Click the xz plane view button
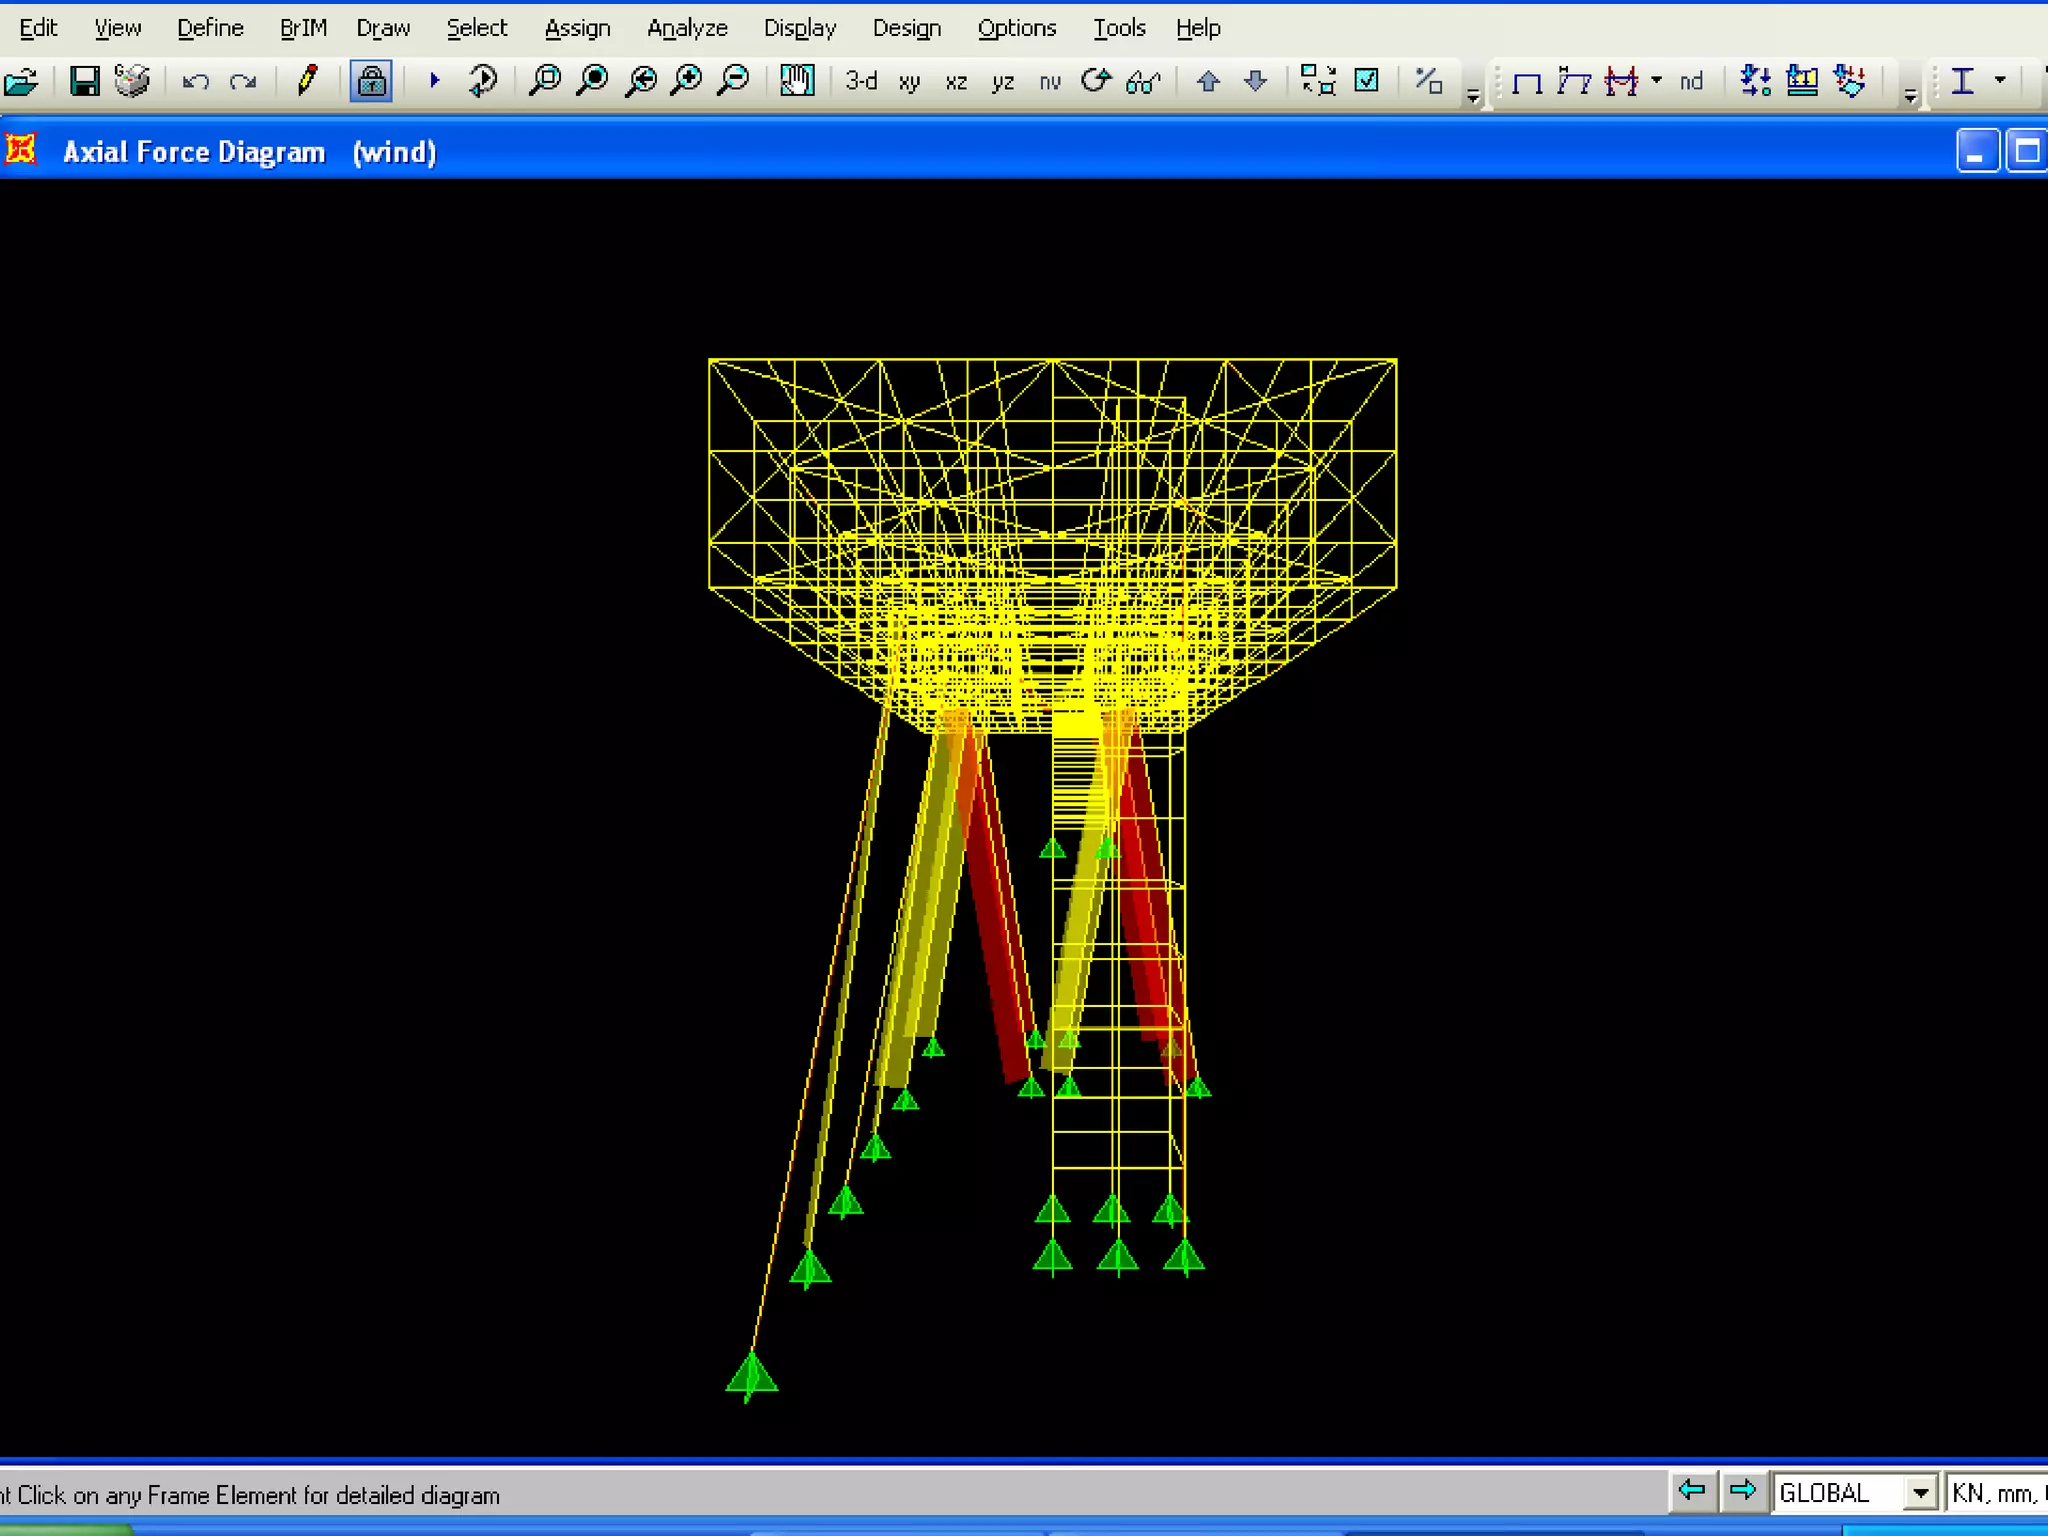 coord(956,81)
